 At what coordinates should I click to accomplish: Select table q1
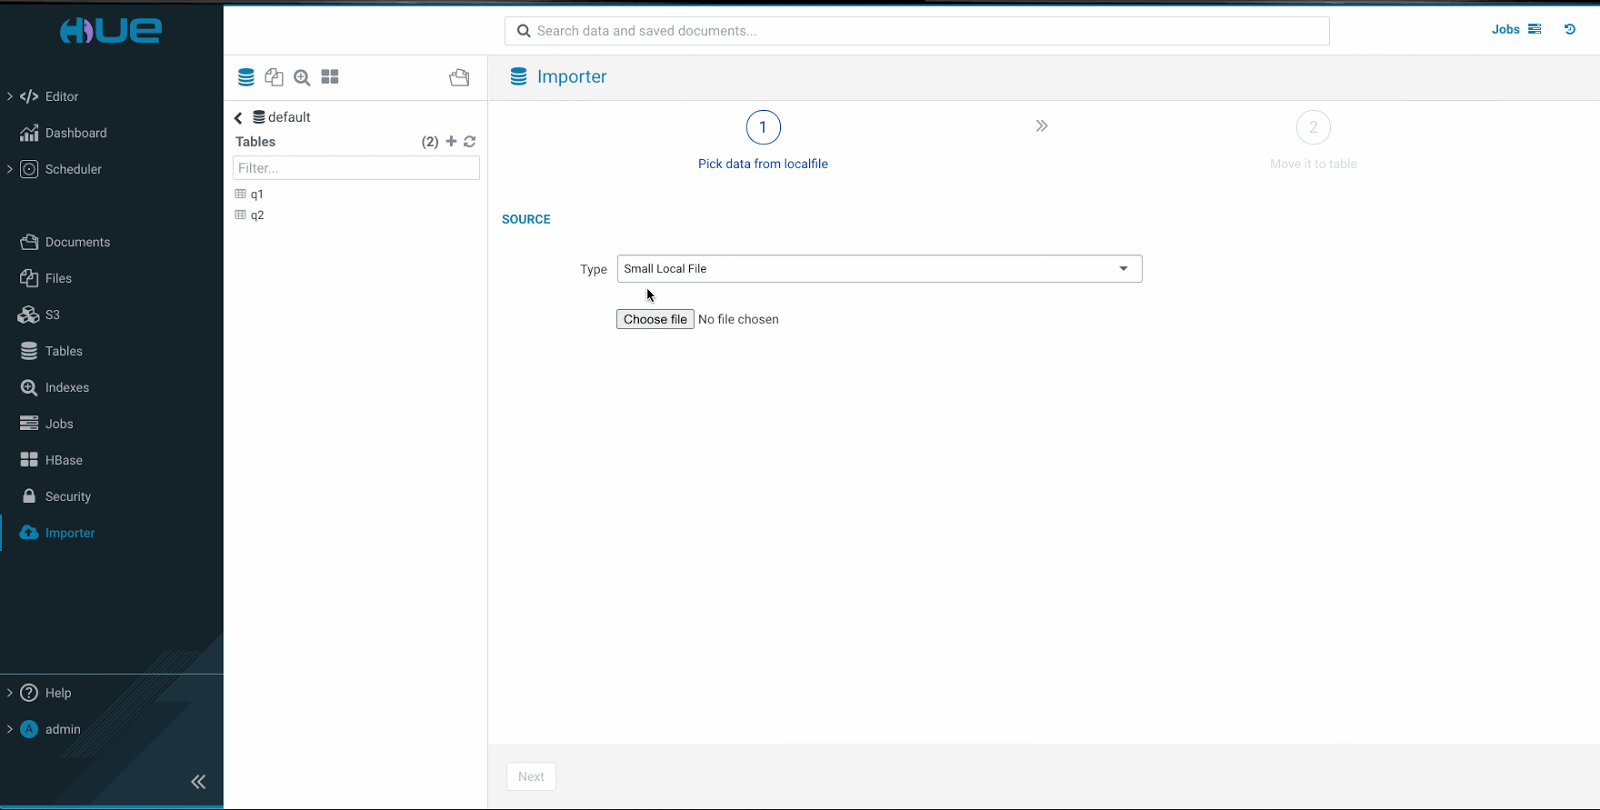point(257,194)
